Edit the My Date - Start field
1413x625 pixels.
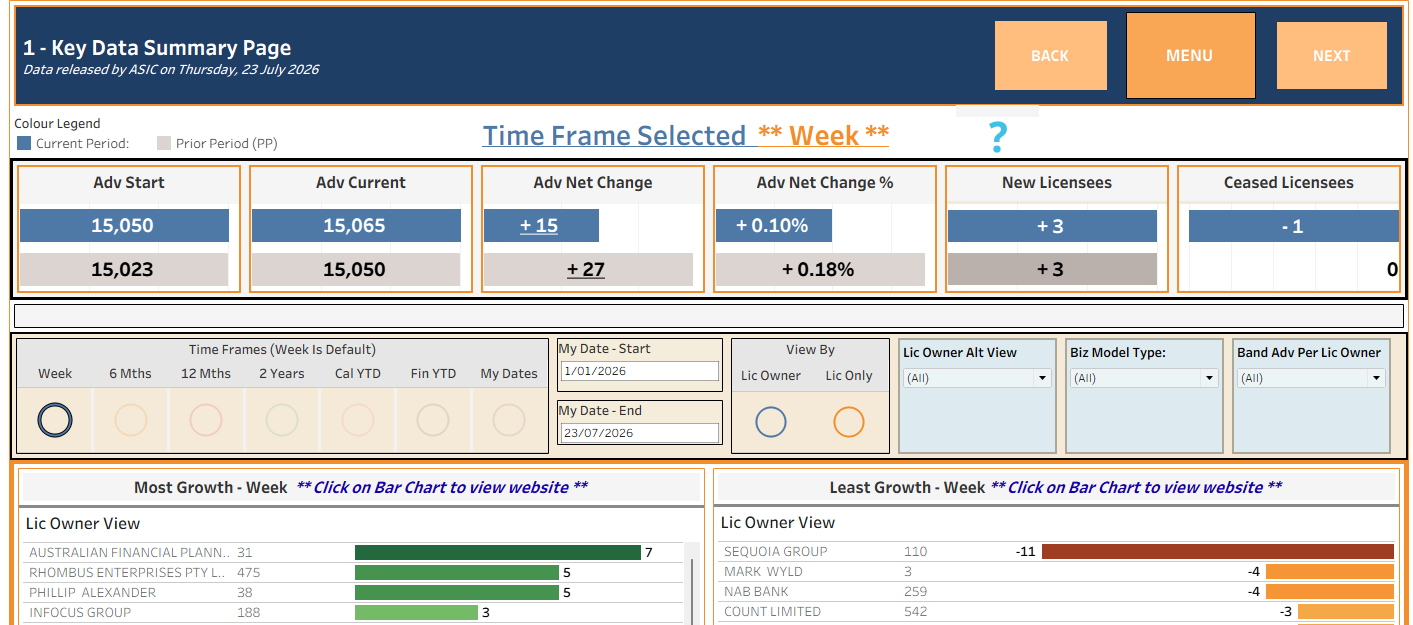(639, 371)
